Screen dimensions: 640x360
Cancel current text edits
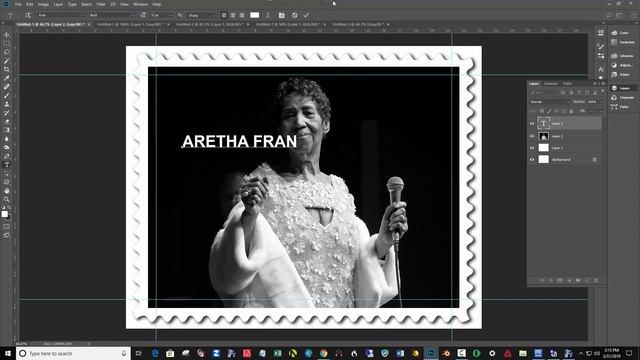pos(295,15)
